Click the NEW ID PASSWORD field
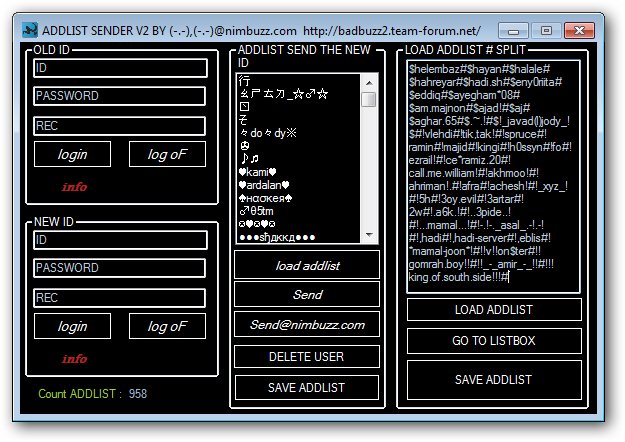This screenshot has width=625, height=442. [120, 267]
